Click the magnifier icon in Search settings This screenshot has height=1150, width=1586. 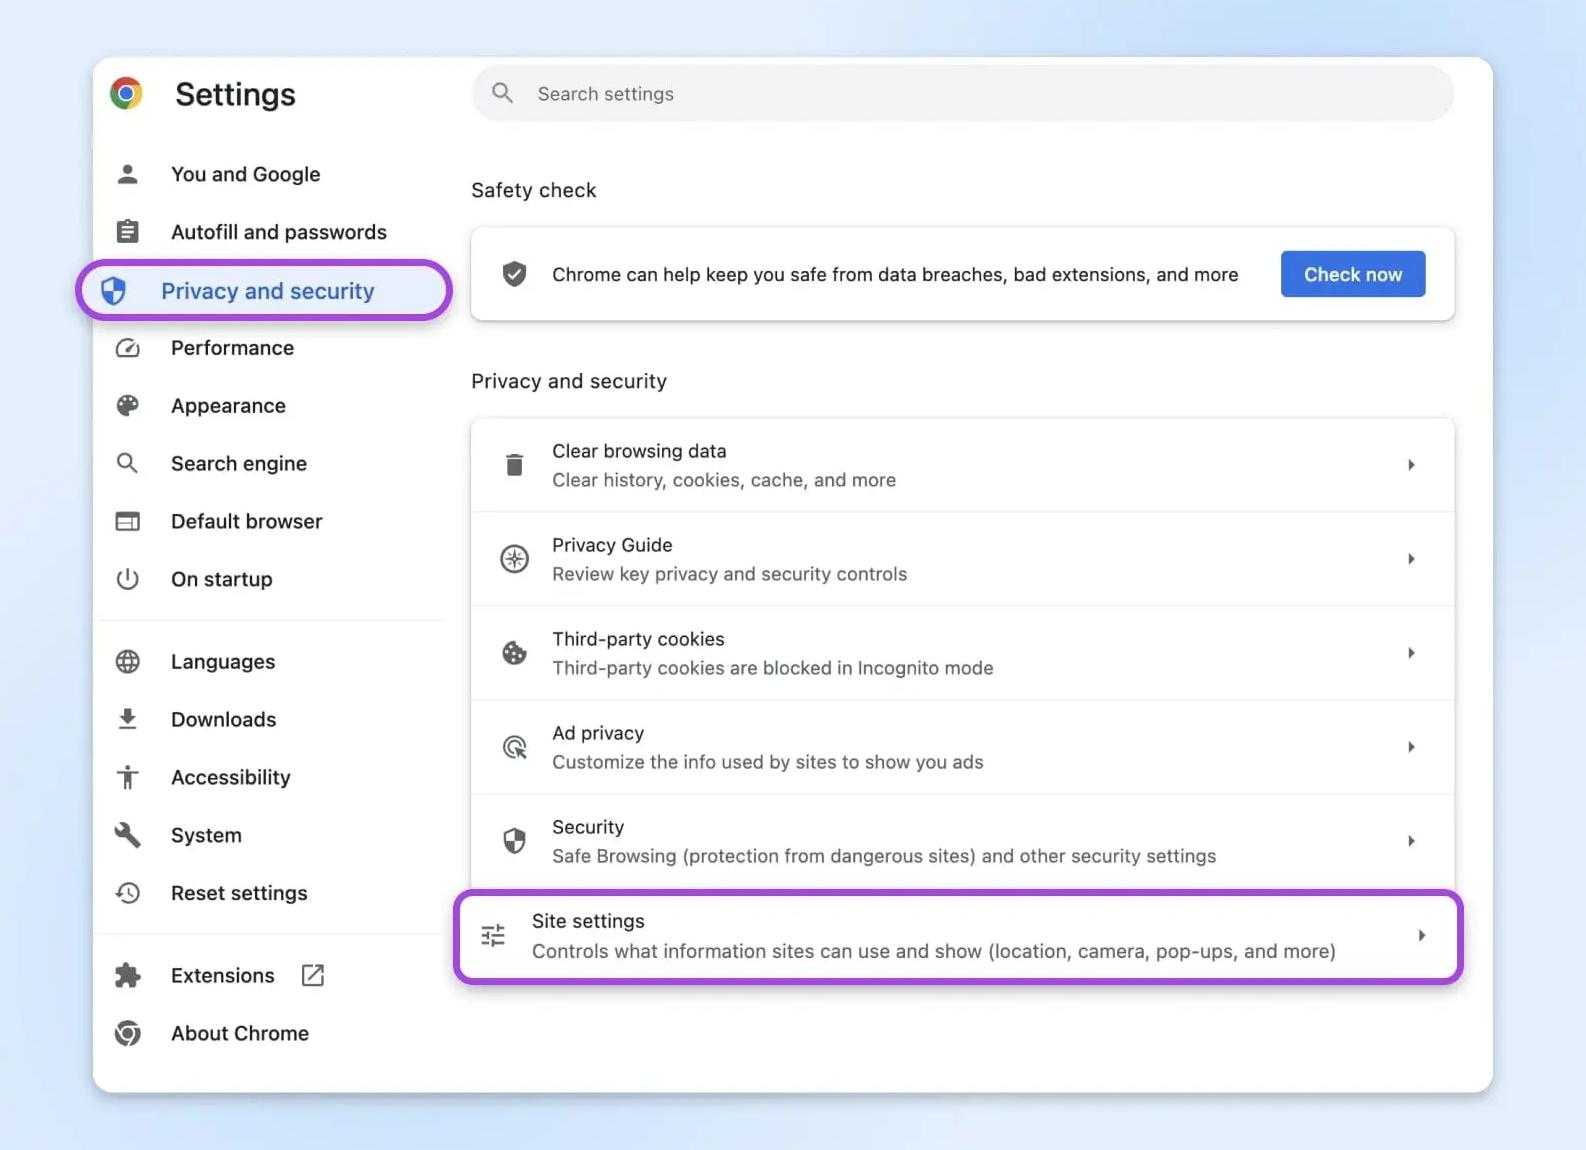502,93
